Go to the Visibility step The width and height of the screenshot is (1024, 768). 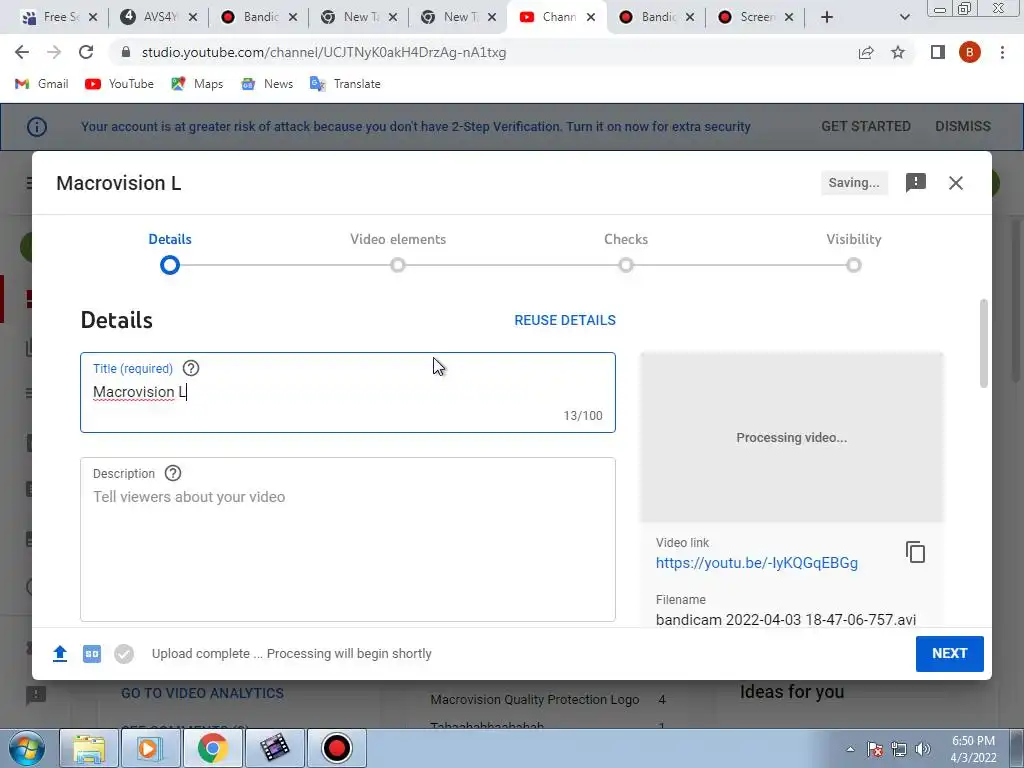(x=854, y=251)
